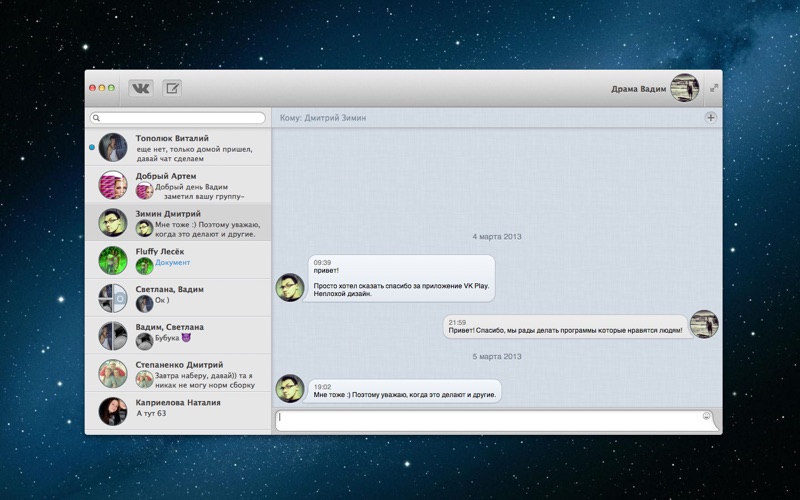Open the Fluffy Лесёк conversation

tap(178, 260)
